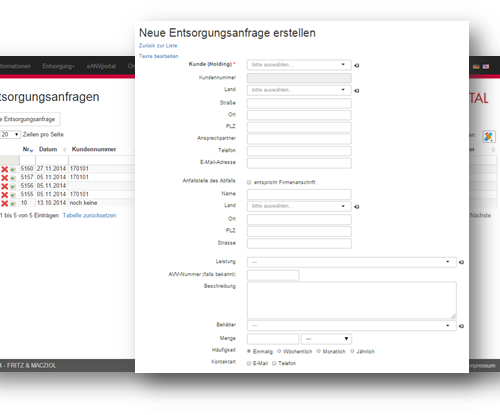Click the '13.10.2014' date cell
This screenshot has width=500, height=415.
[51, 203]
